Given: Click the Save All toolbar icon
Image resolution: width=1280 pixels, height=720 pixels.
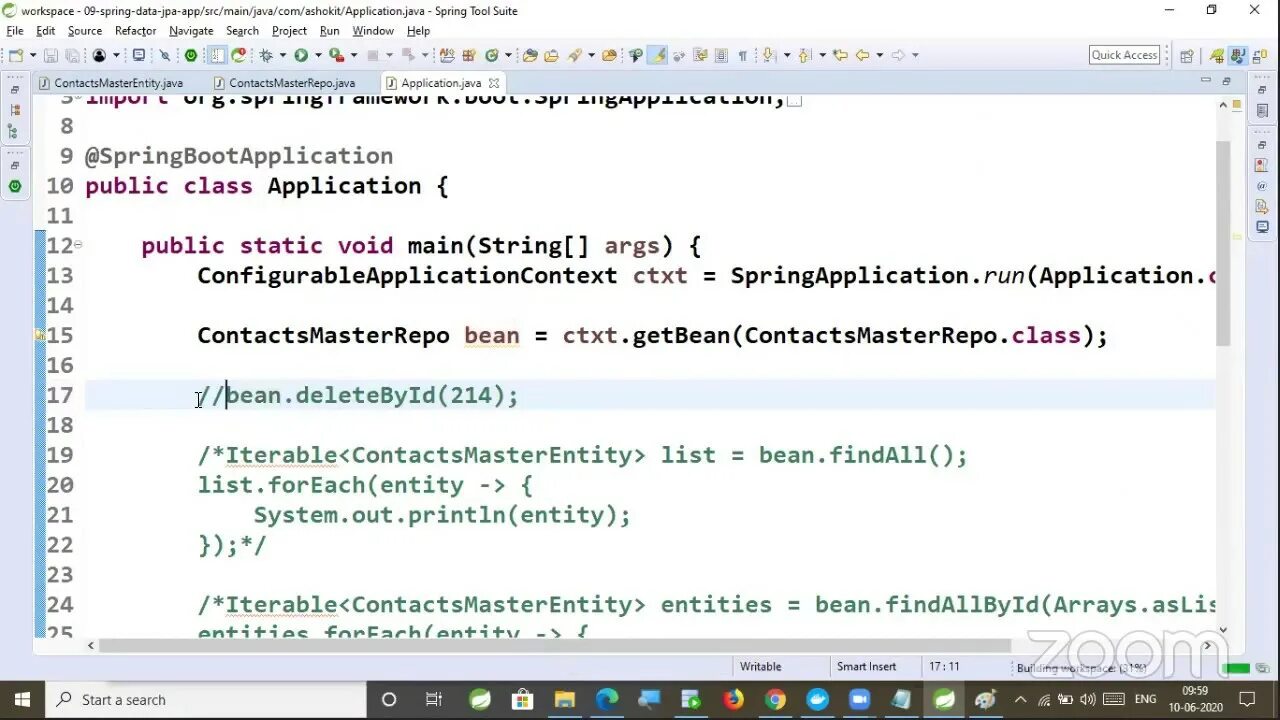Looking at the screenshot, I should coord(72,55).
